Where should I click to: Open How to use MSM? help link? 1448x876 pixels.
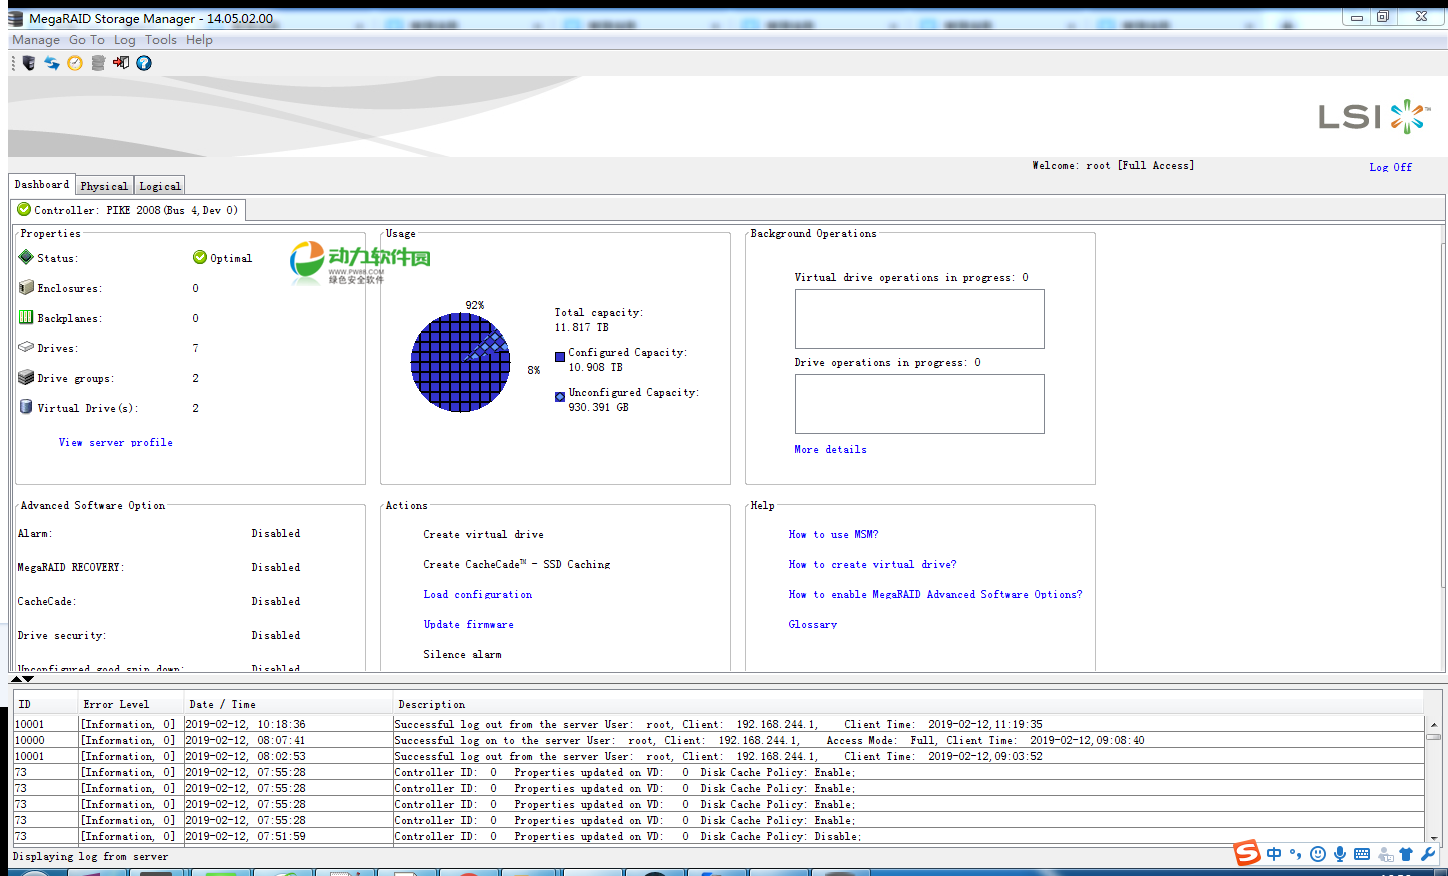point(833,534)
